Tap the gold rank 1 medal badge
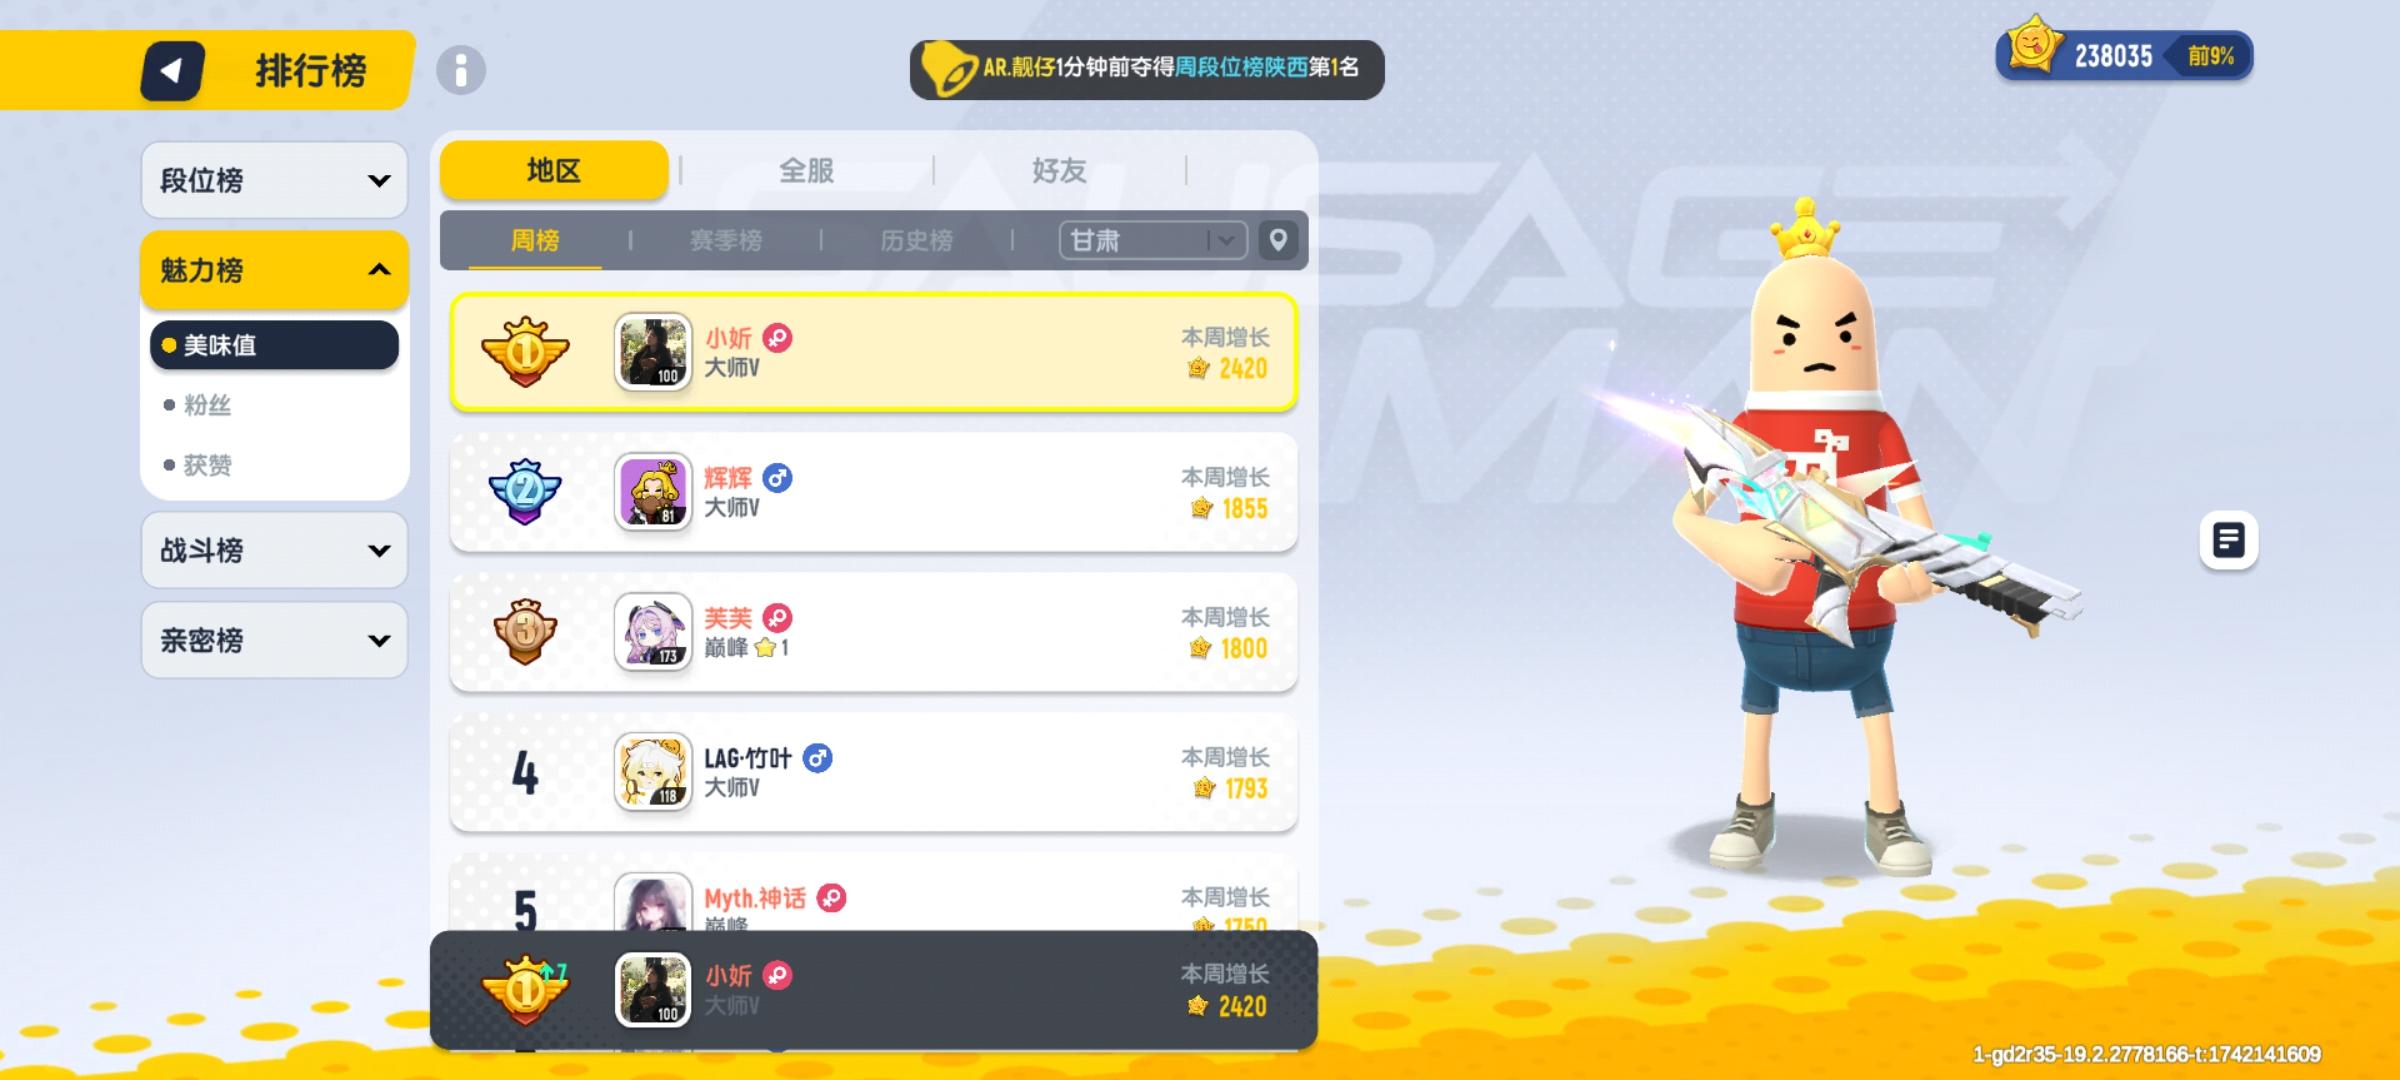2400x1080 pixels. point(525,352)
